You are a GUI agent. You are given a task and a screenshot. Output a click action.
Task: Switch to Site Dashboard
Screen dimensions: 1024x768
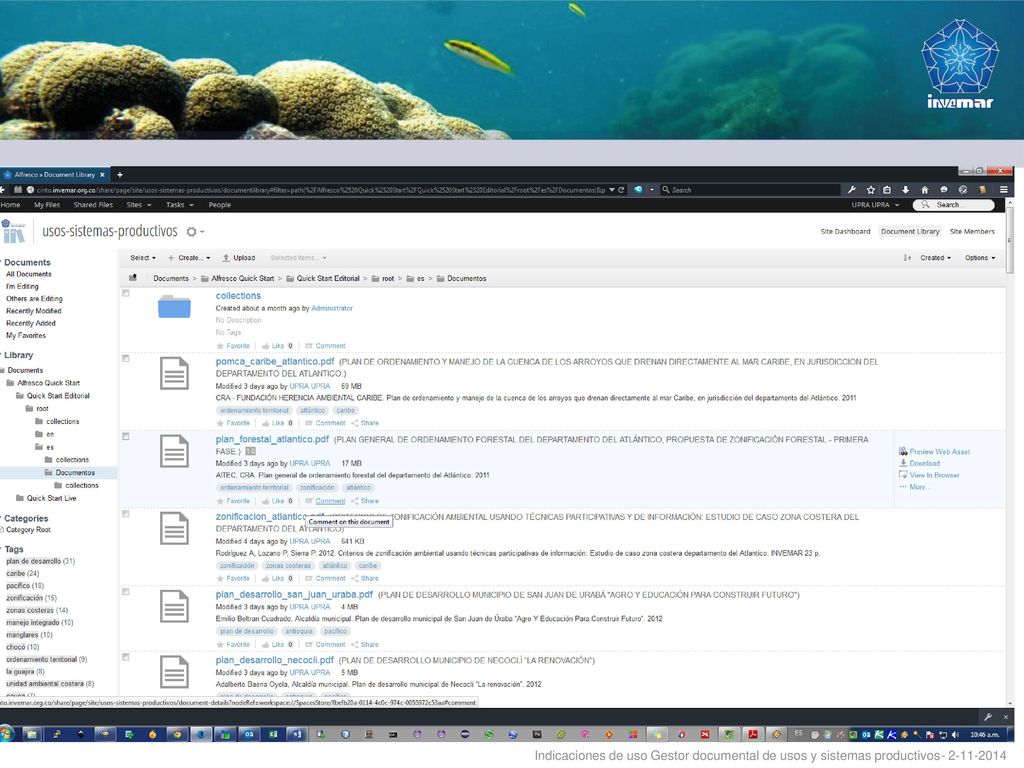[x=846, y=232]
